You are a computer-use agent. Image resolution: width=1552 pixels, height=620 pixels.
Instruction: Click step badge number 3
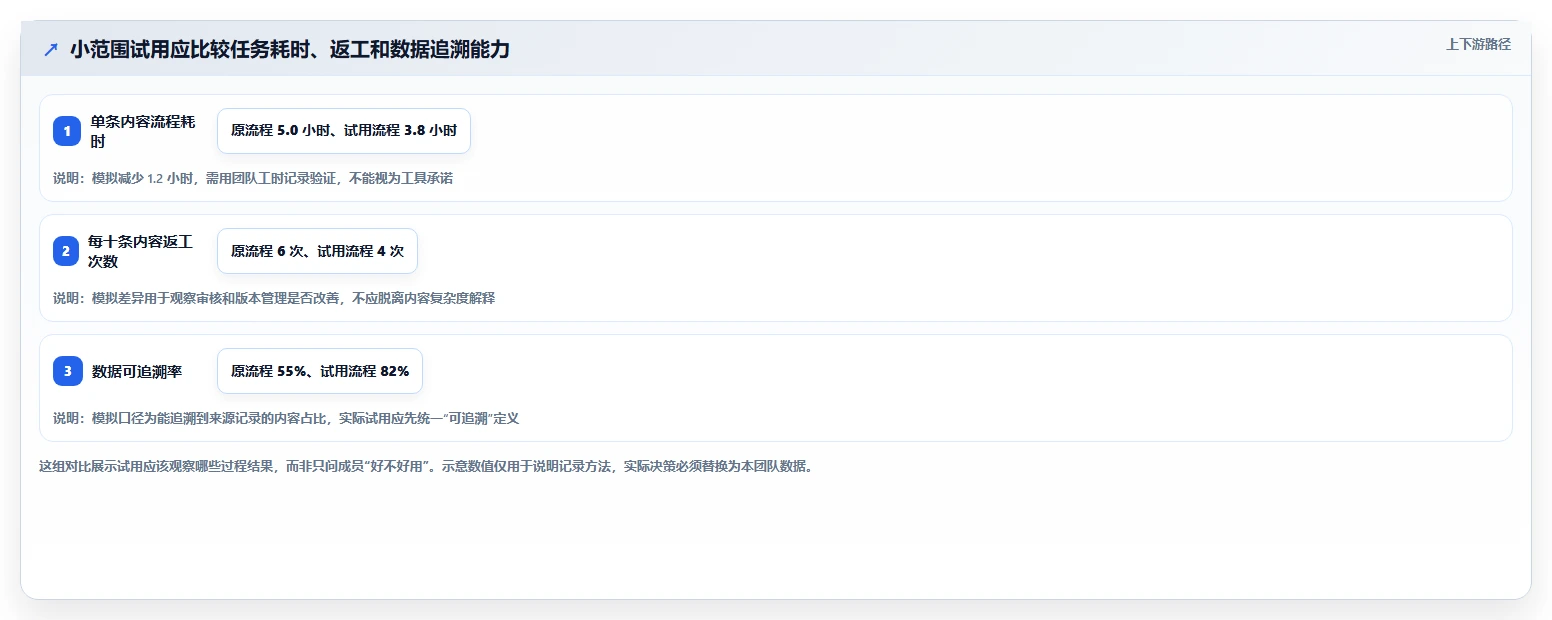[x=67, y=371]
